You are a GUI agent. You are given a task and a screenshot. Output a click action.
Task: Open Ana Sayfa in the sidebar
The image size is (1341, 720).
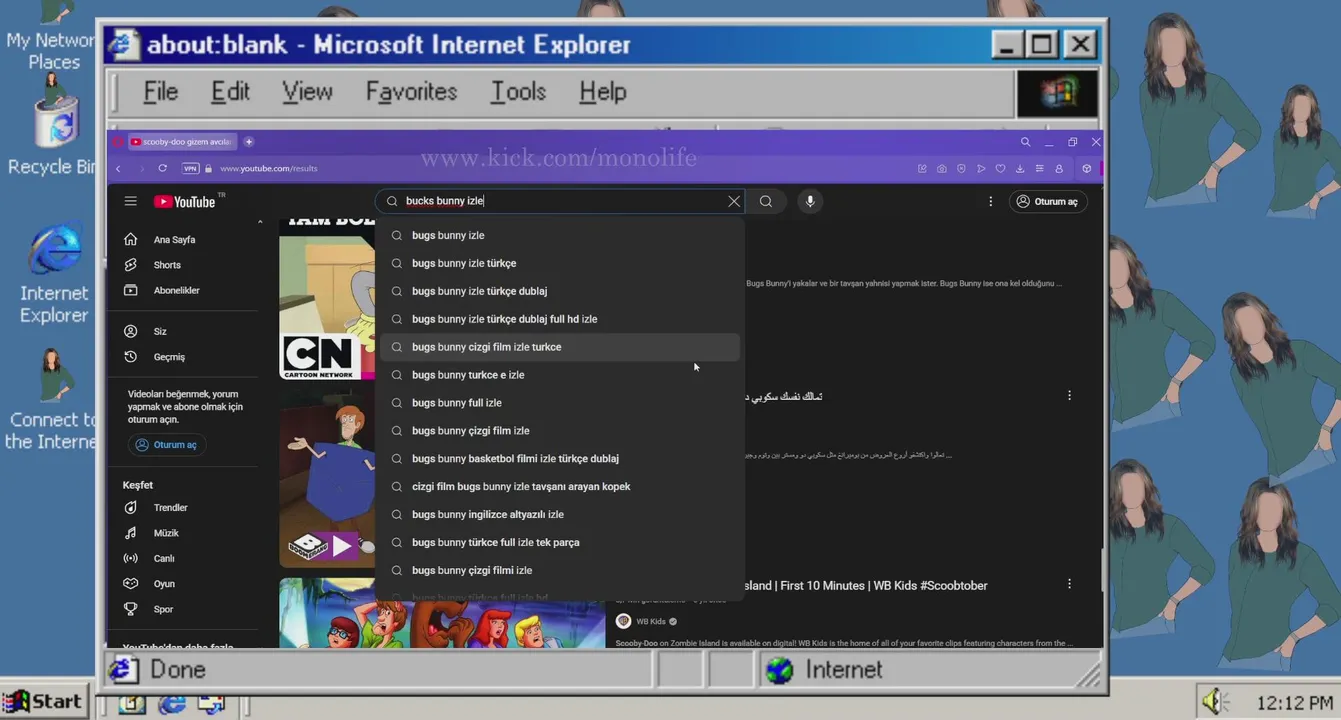(175, 240)
